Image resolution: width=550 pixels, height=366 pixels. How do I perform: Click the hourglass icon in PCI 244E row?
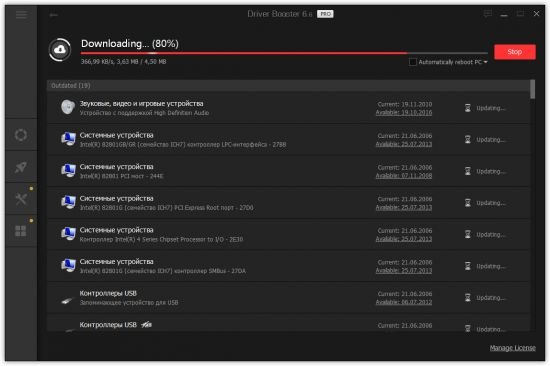coord(468,171)
